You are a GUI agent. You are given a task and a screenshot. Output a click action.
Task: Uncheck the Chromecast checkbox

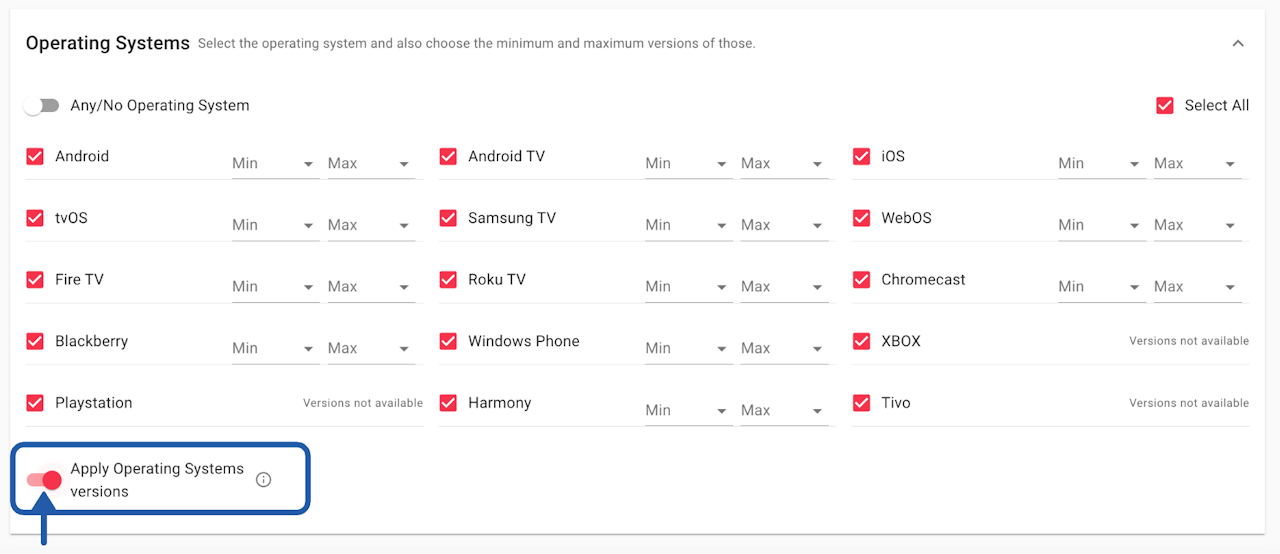click(x=861, y=280)
